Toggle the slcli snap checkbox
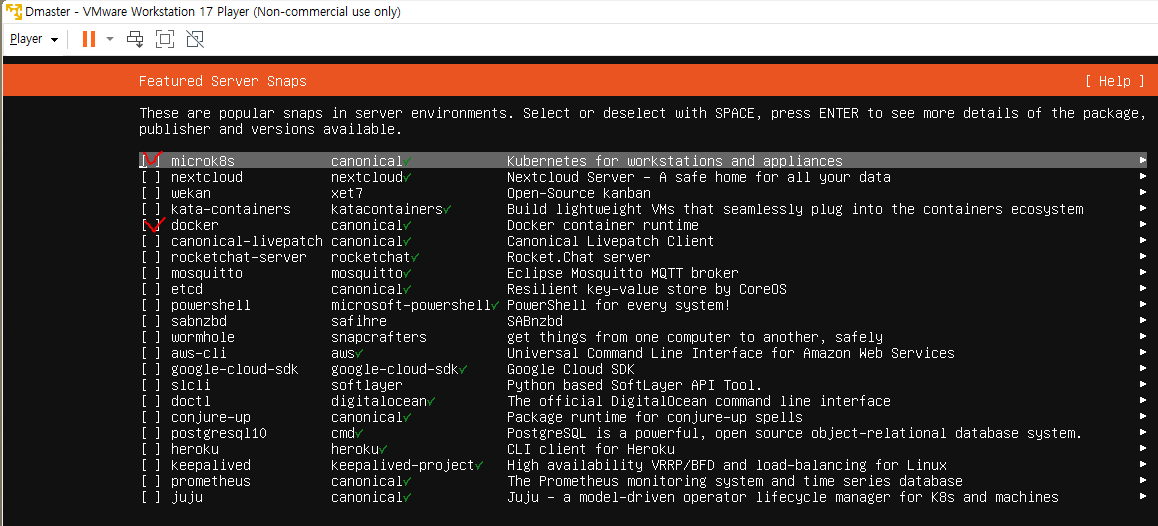1158x526 pixels. click(151, 385)
